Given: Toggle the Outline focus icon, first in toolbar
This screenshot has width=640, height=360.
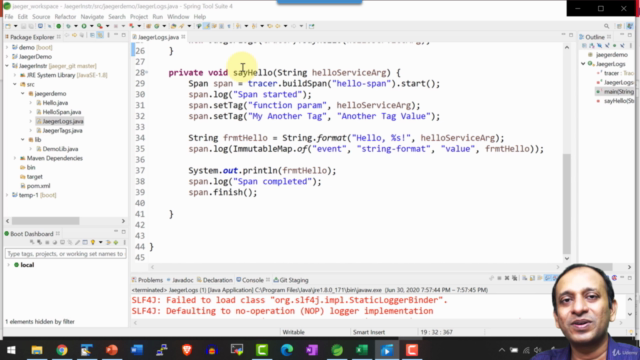Looking at the screenshot, I should point(584,46).
